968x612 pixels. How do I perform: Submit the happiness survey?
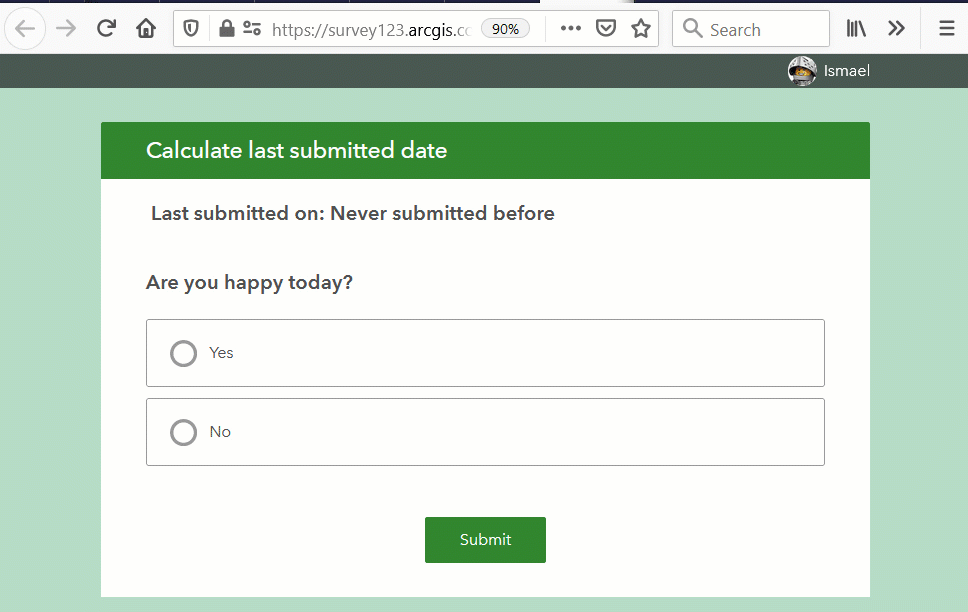(485, 539)
